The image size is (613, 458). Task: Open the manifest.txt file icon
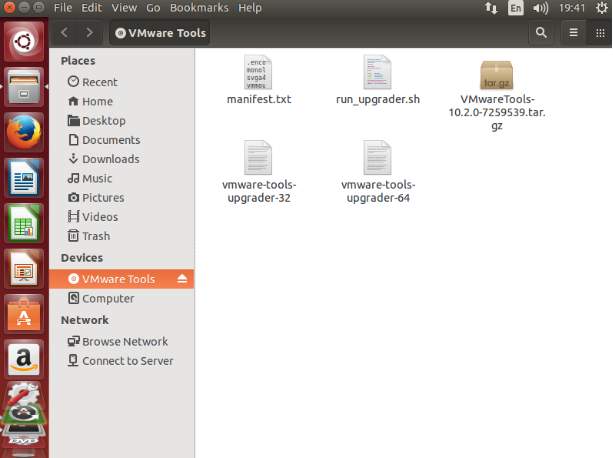click(x=258, y=72)
